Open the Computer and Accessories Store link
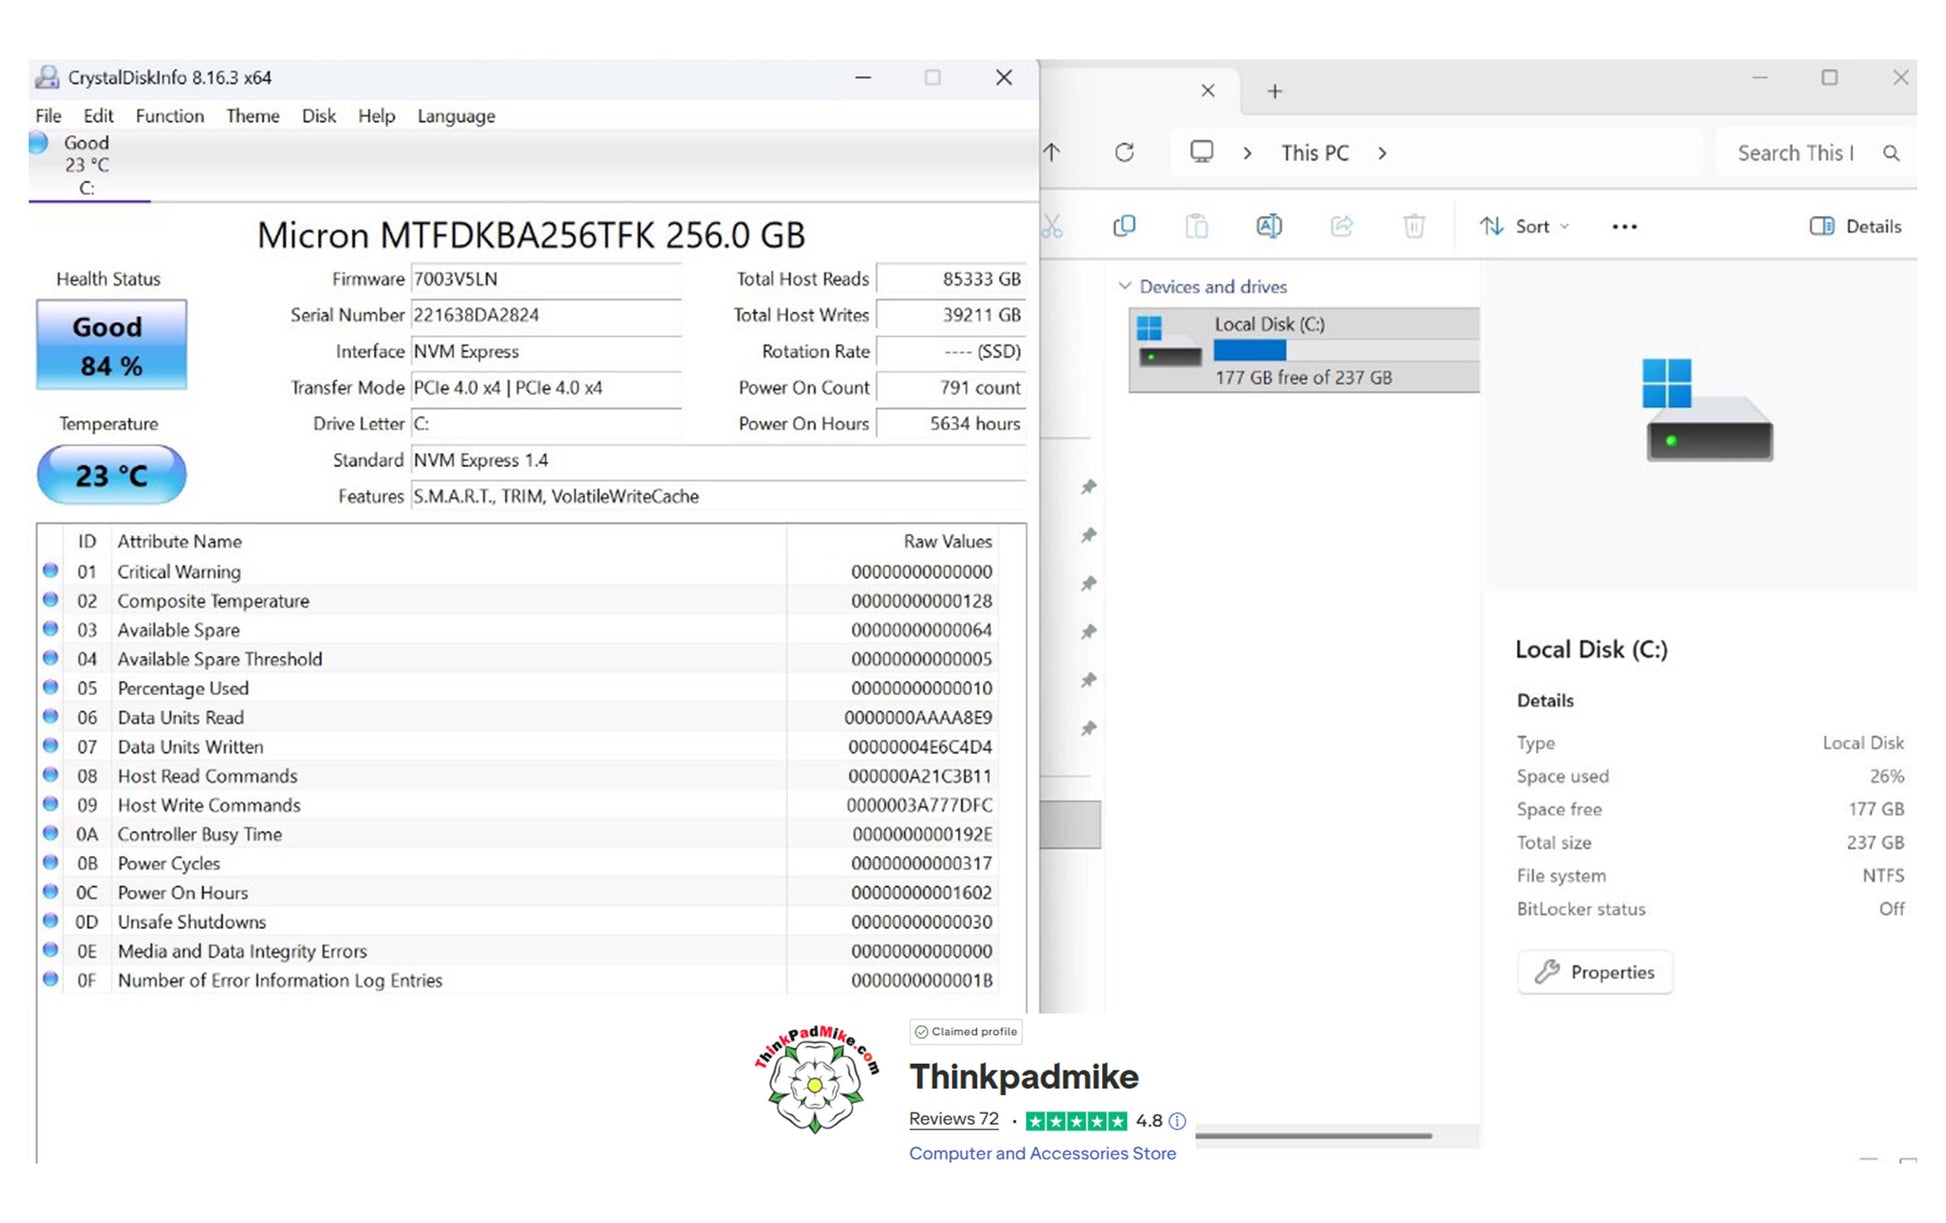1946x1223 pixels. click(1042, 1153)
